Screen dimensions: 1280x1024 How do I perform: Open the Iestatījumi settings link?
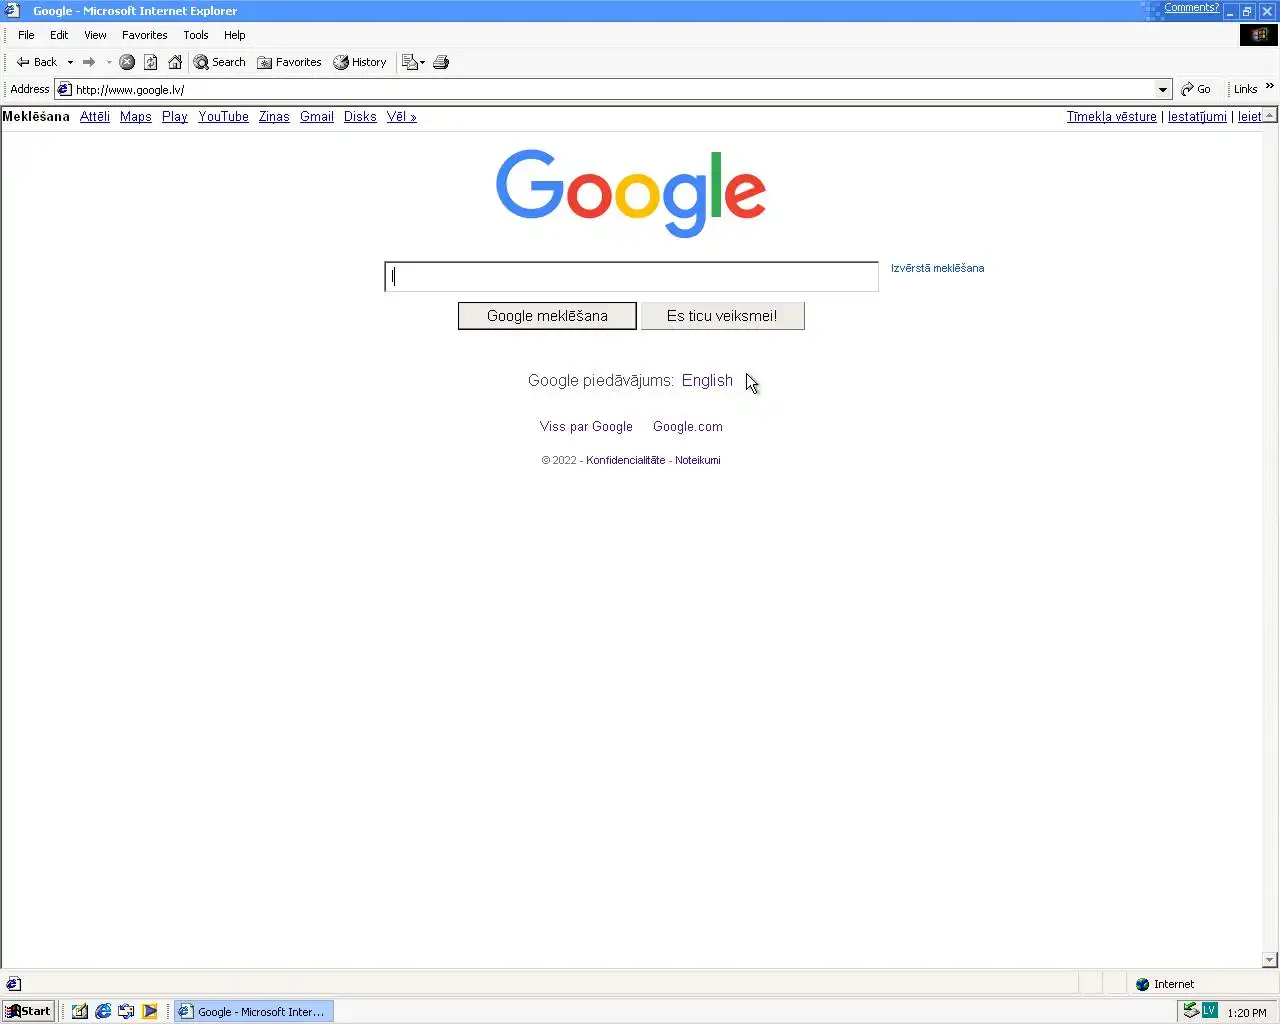pyautogui.click(x=1197, y=117)
